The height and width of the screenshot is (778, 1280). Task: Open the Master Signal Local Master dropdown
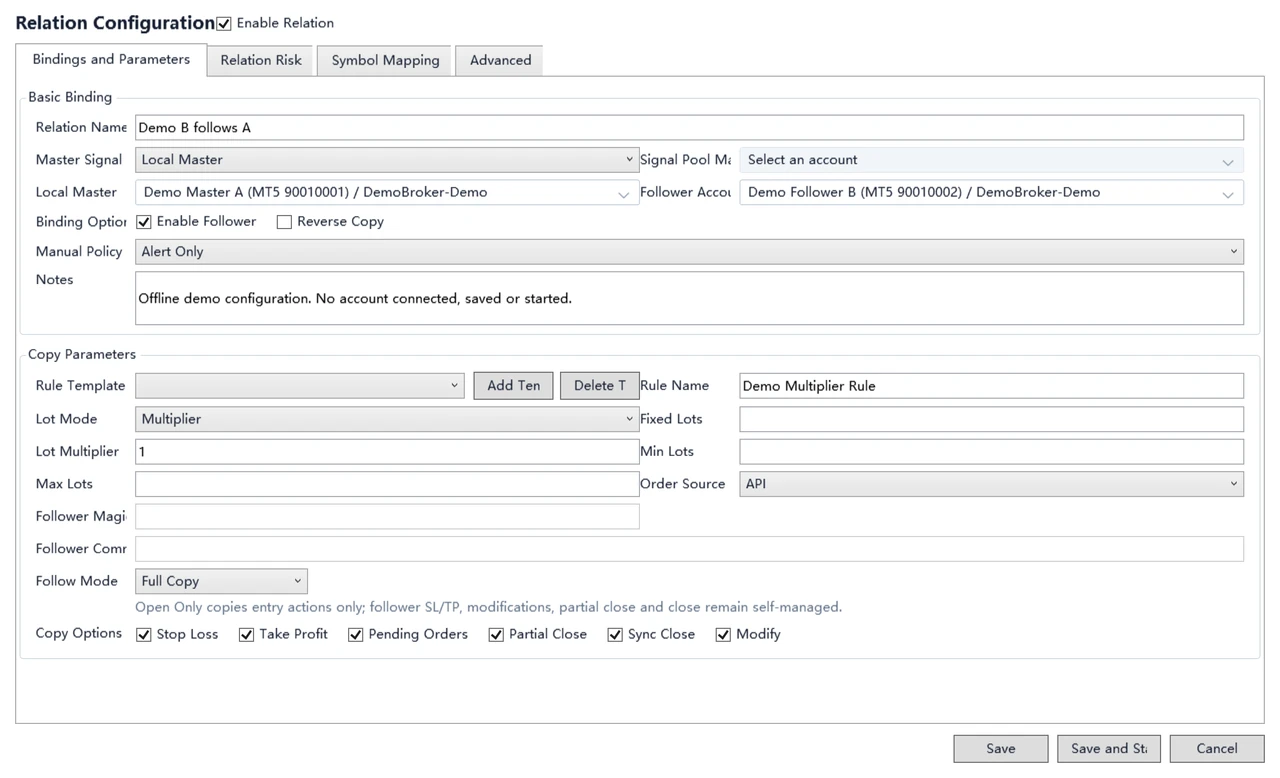click(x=387, y=160)
